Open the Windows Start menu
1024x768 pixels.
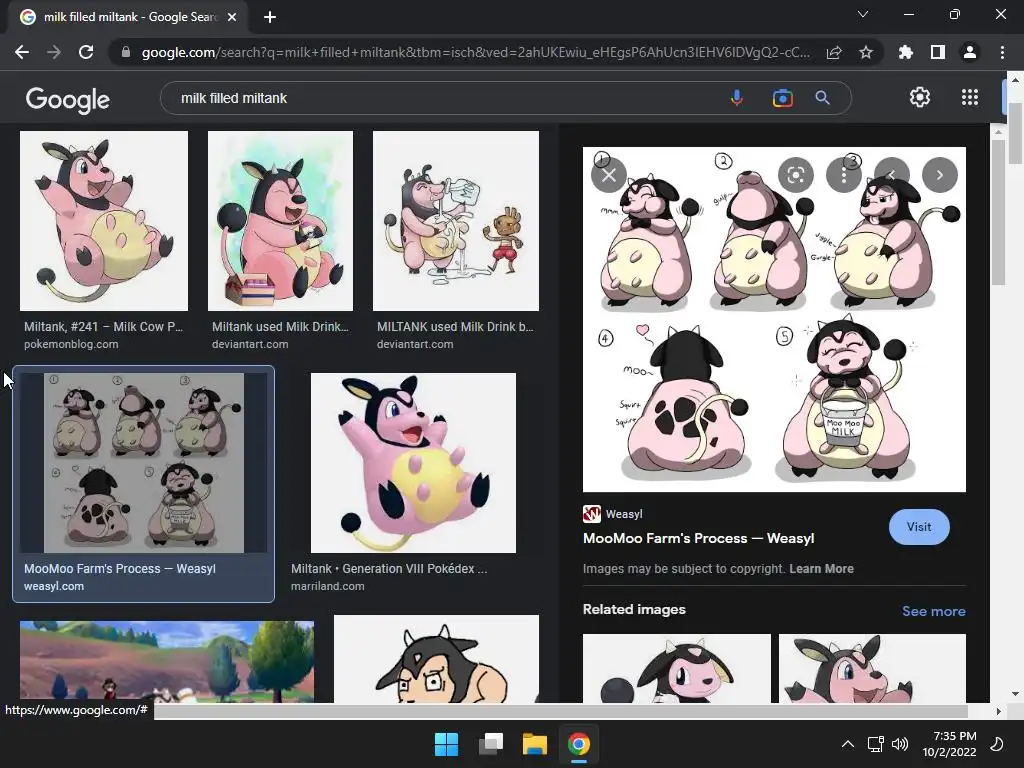point(447,744)
